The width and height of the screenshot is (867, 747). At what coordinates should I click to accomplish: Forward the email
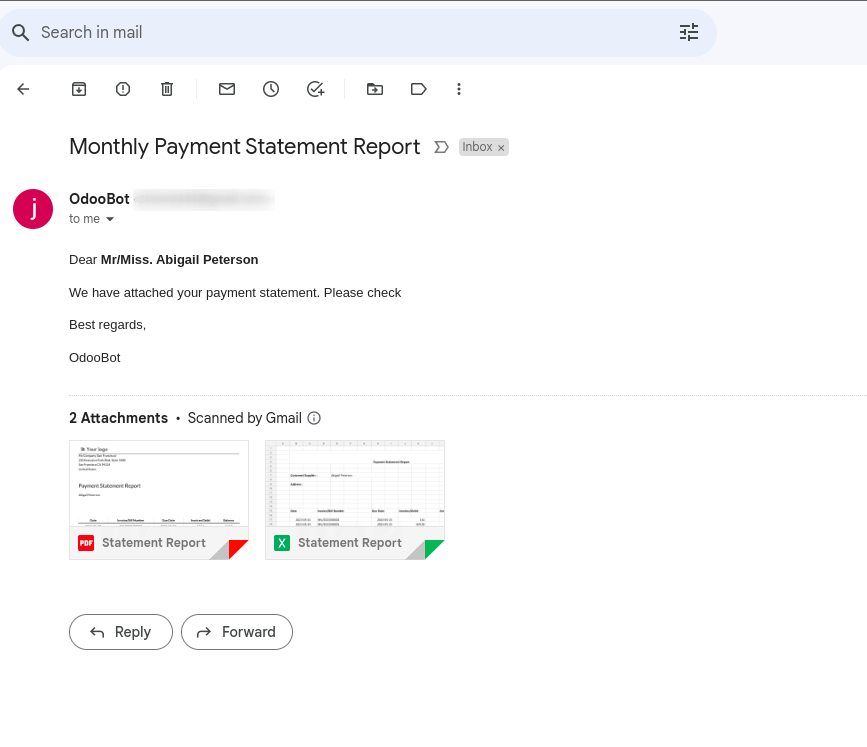pos(237,632)
